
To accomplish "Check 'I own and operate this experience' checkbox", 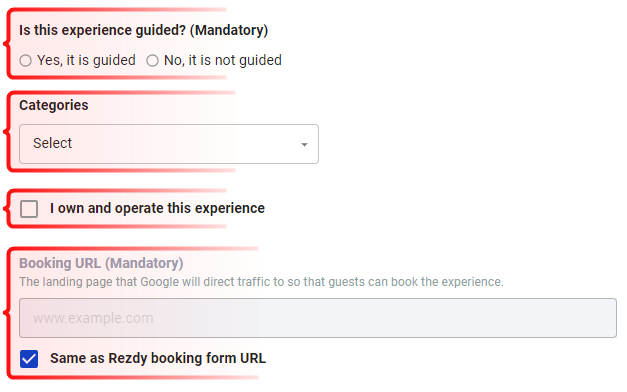I will click(x=29, y=209).
